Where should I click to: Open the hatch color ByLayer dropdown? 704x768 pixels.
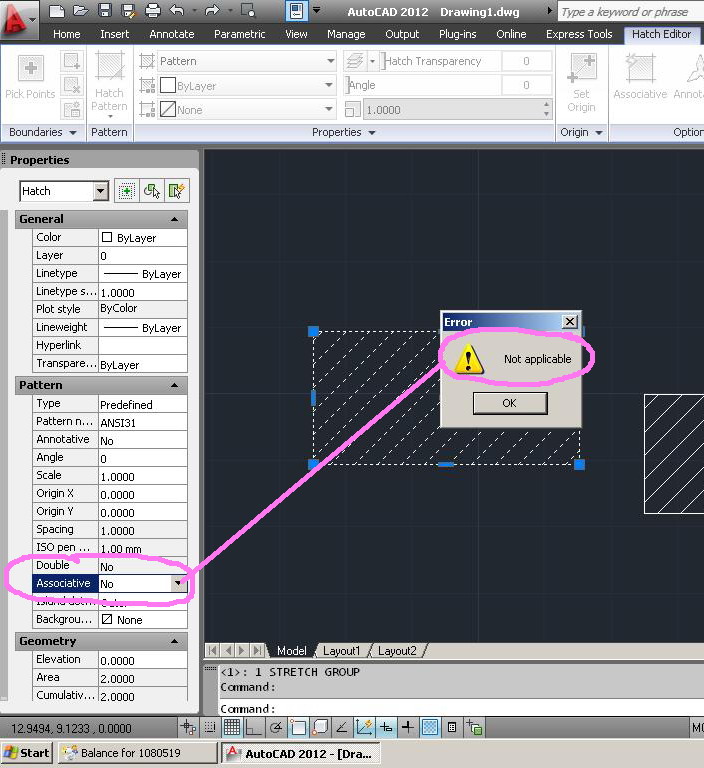[329, 85]
